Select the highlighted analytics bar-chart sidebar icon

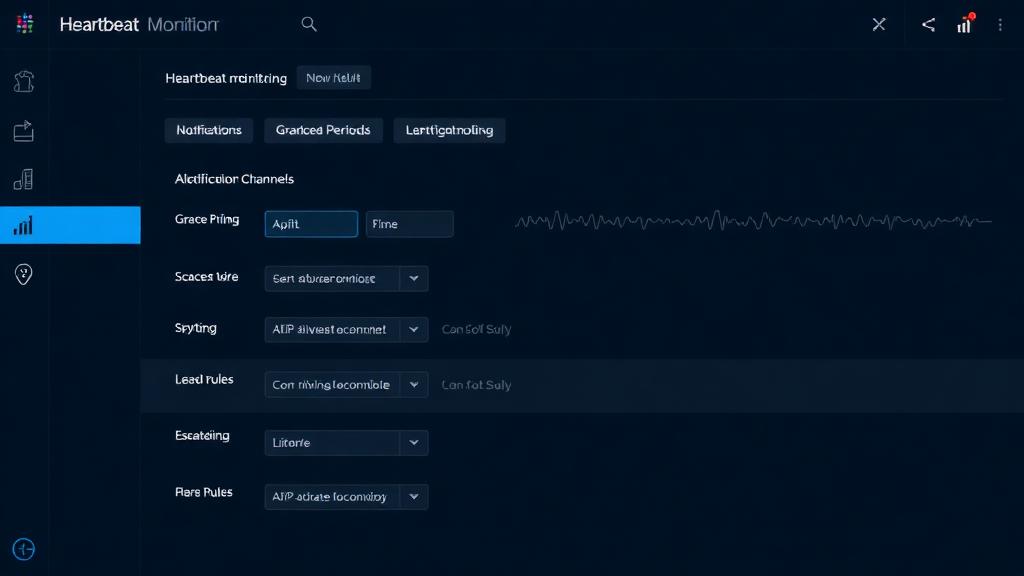click(24, 224)
